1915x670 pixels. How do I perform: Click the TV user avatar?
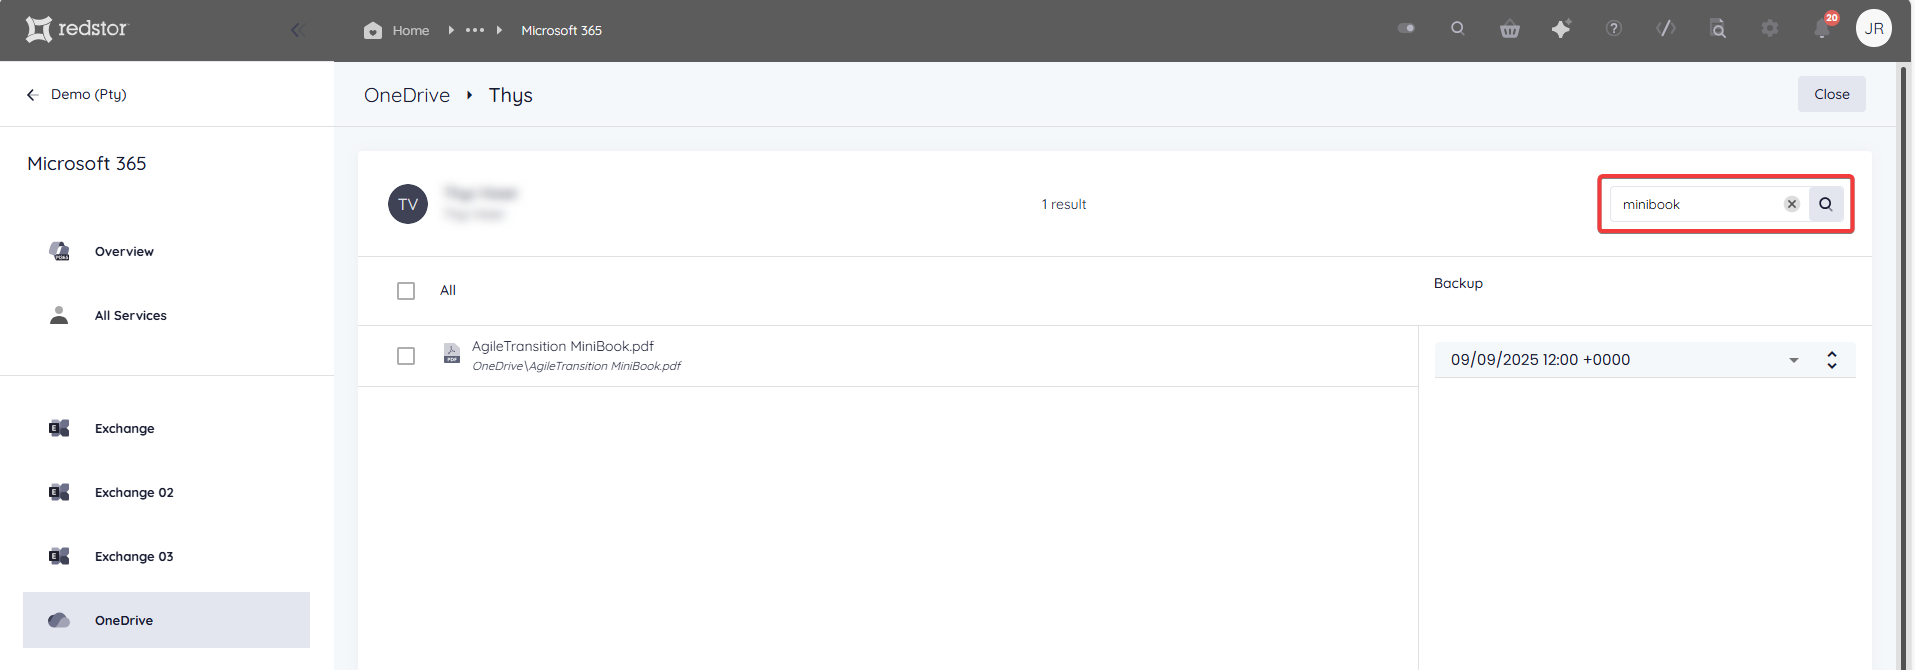pos(408,204)
